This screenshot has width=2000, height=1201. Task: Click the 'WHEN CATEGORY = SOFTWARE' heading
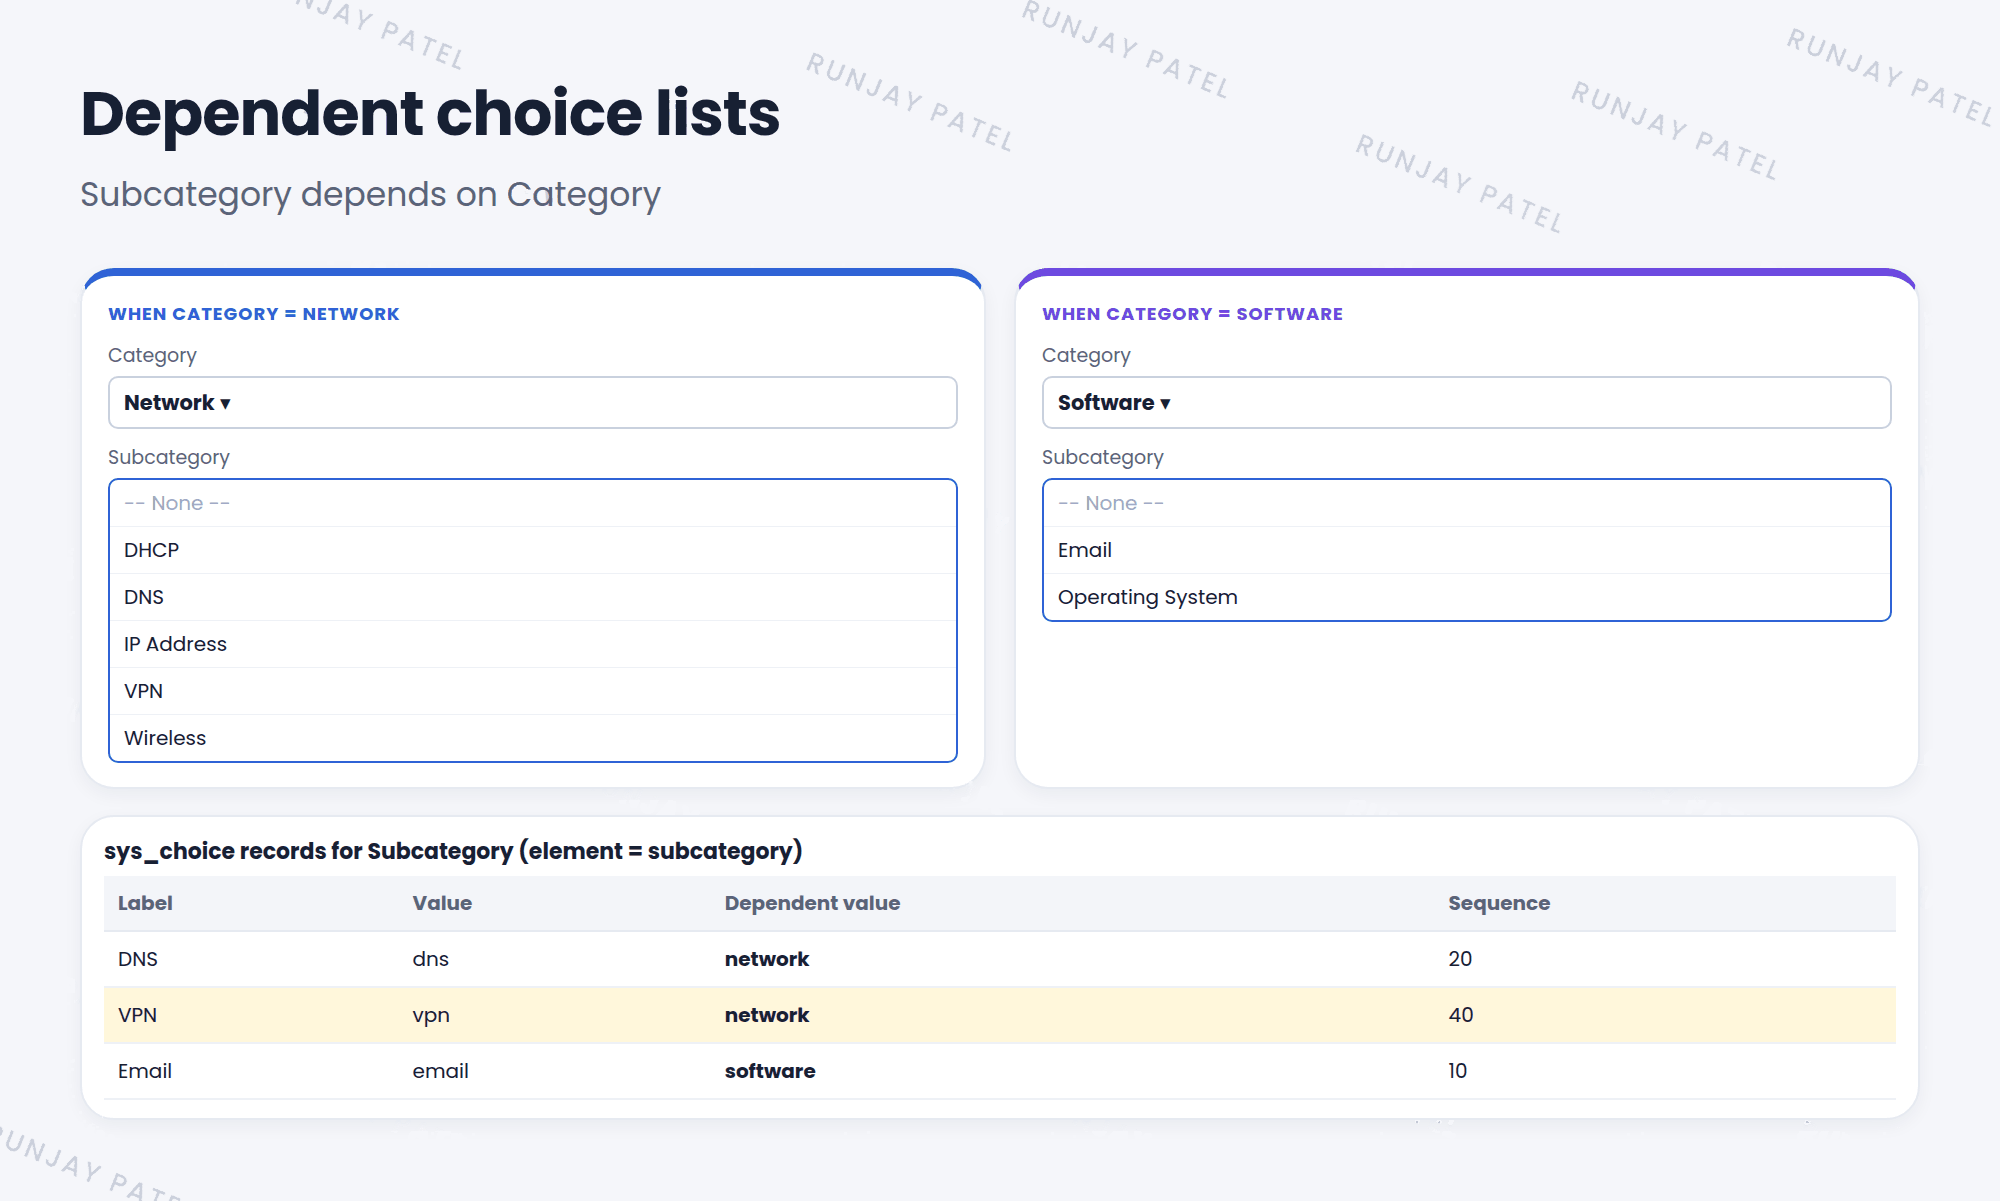[x=1192, y=314]
